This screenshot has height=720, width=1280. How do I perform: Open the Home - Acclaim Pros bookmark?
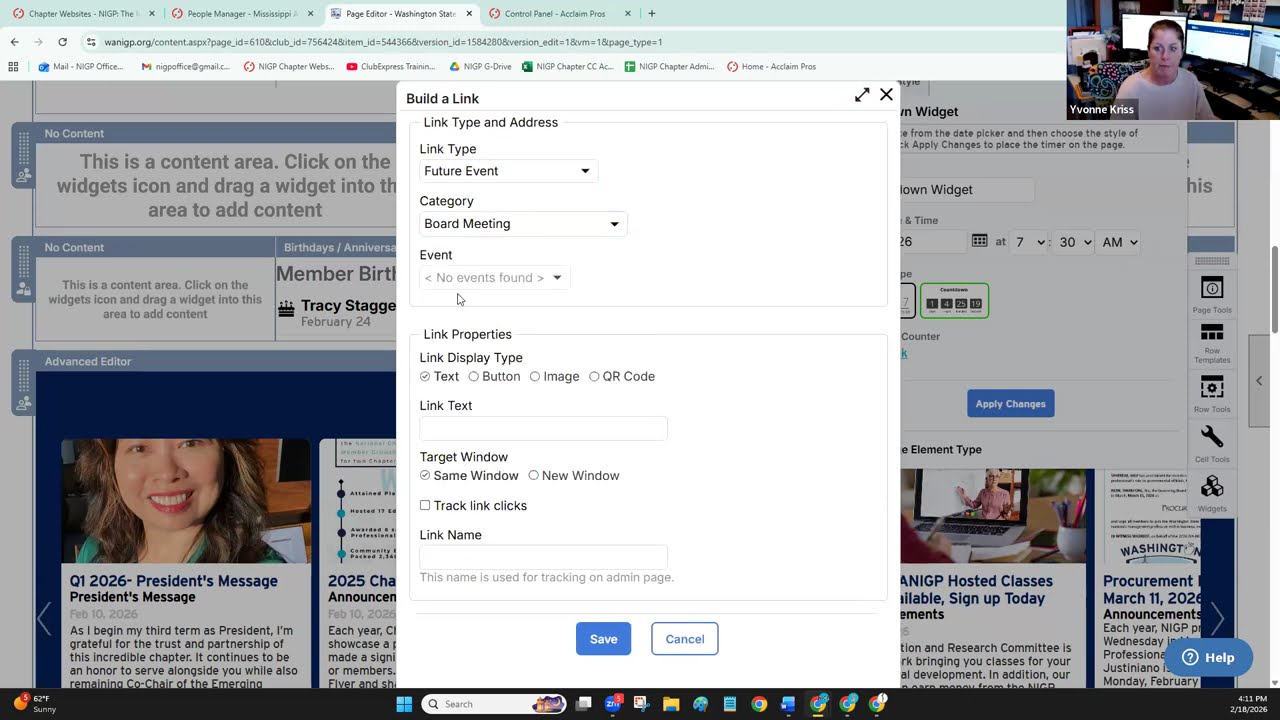click(x=772, y=67)
